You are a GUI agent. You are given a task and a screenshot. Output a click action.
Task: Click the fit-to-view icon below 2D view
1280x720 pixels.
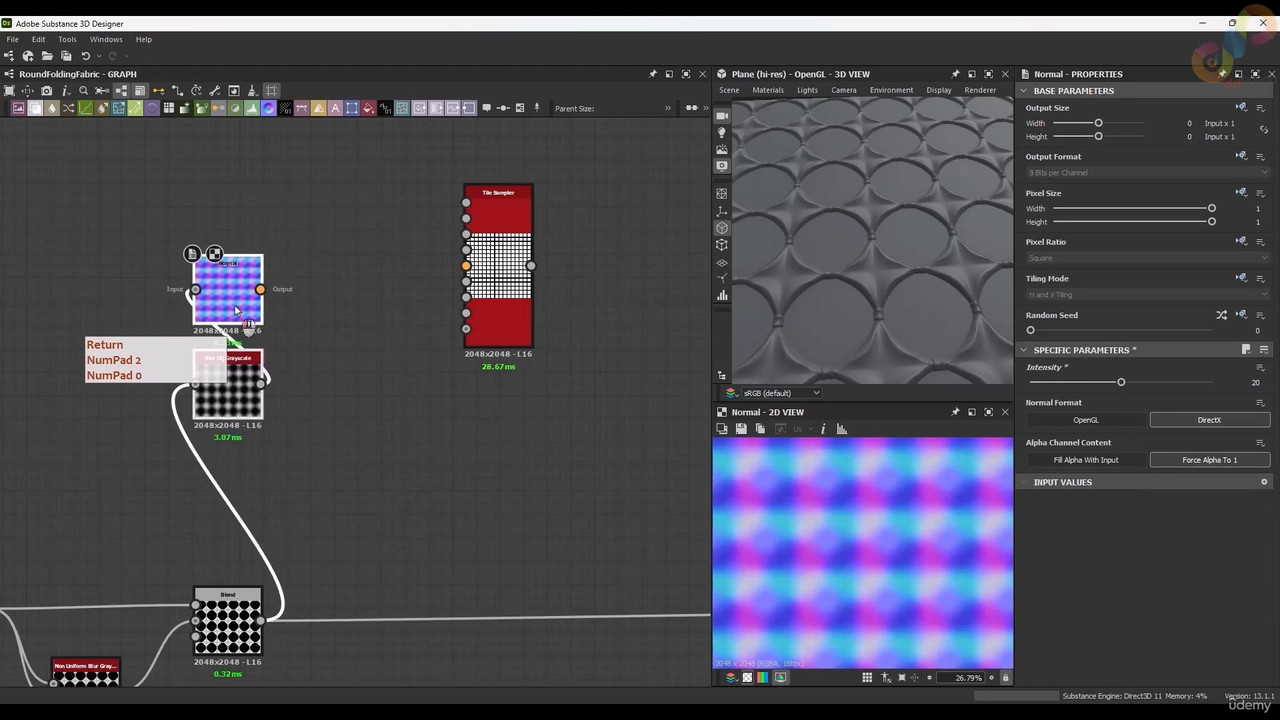pyautogui.click(x=902, y=678)
